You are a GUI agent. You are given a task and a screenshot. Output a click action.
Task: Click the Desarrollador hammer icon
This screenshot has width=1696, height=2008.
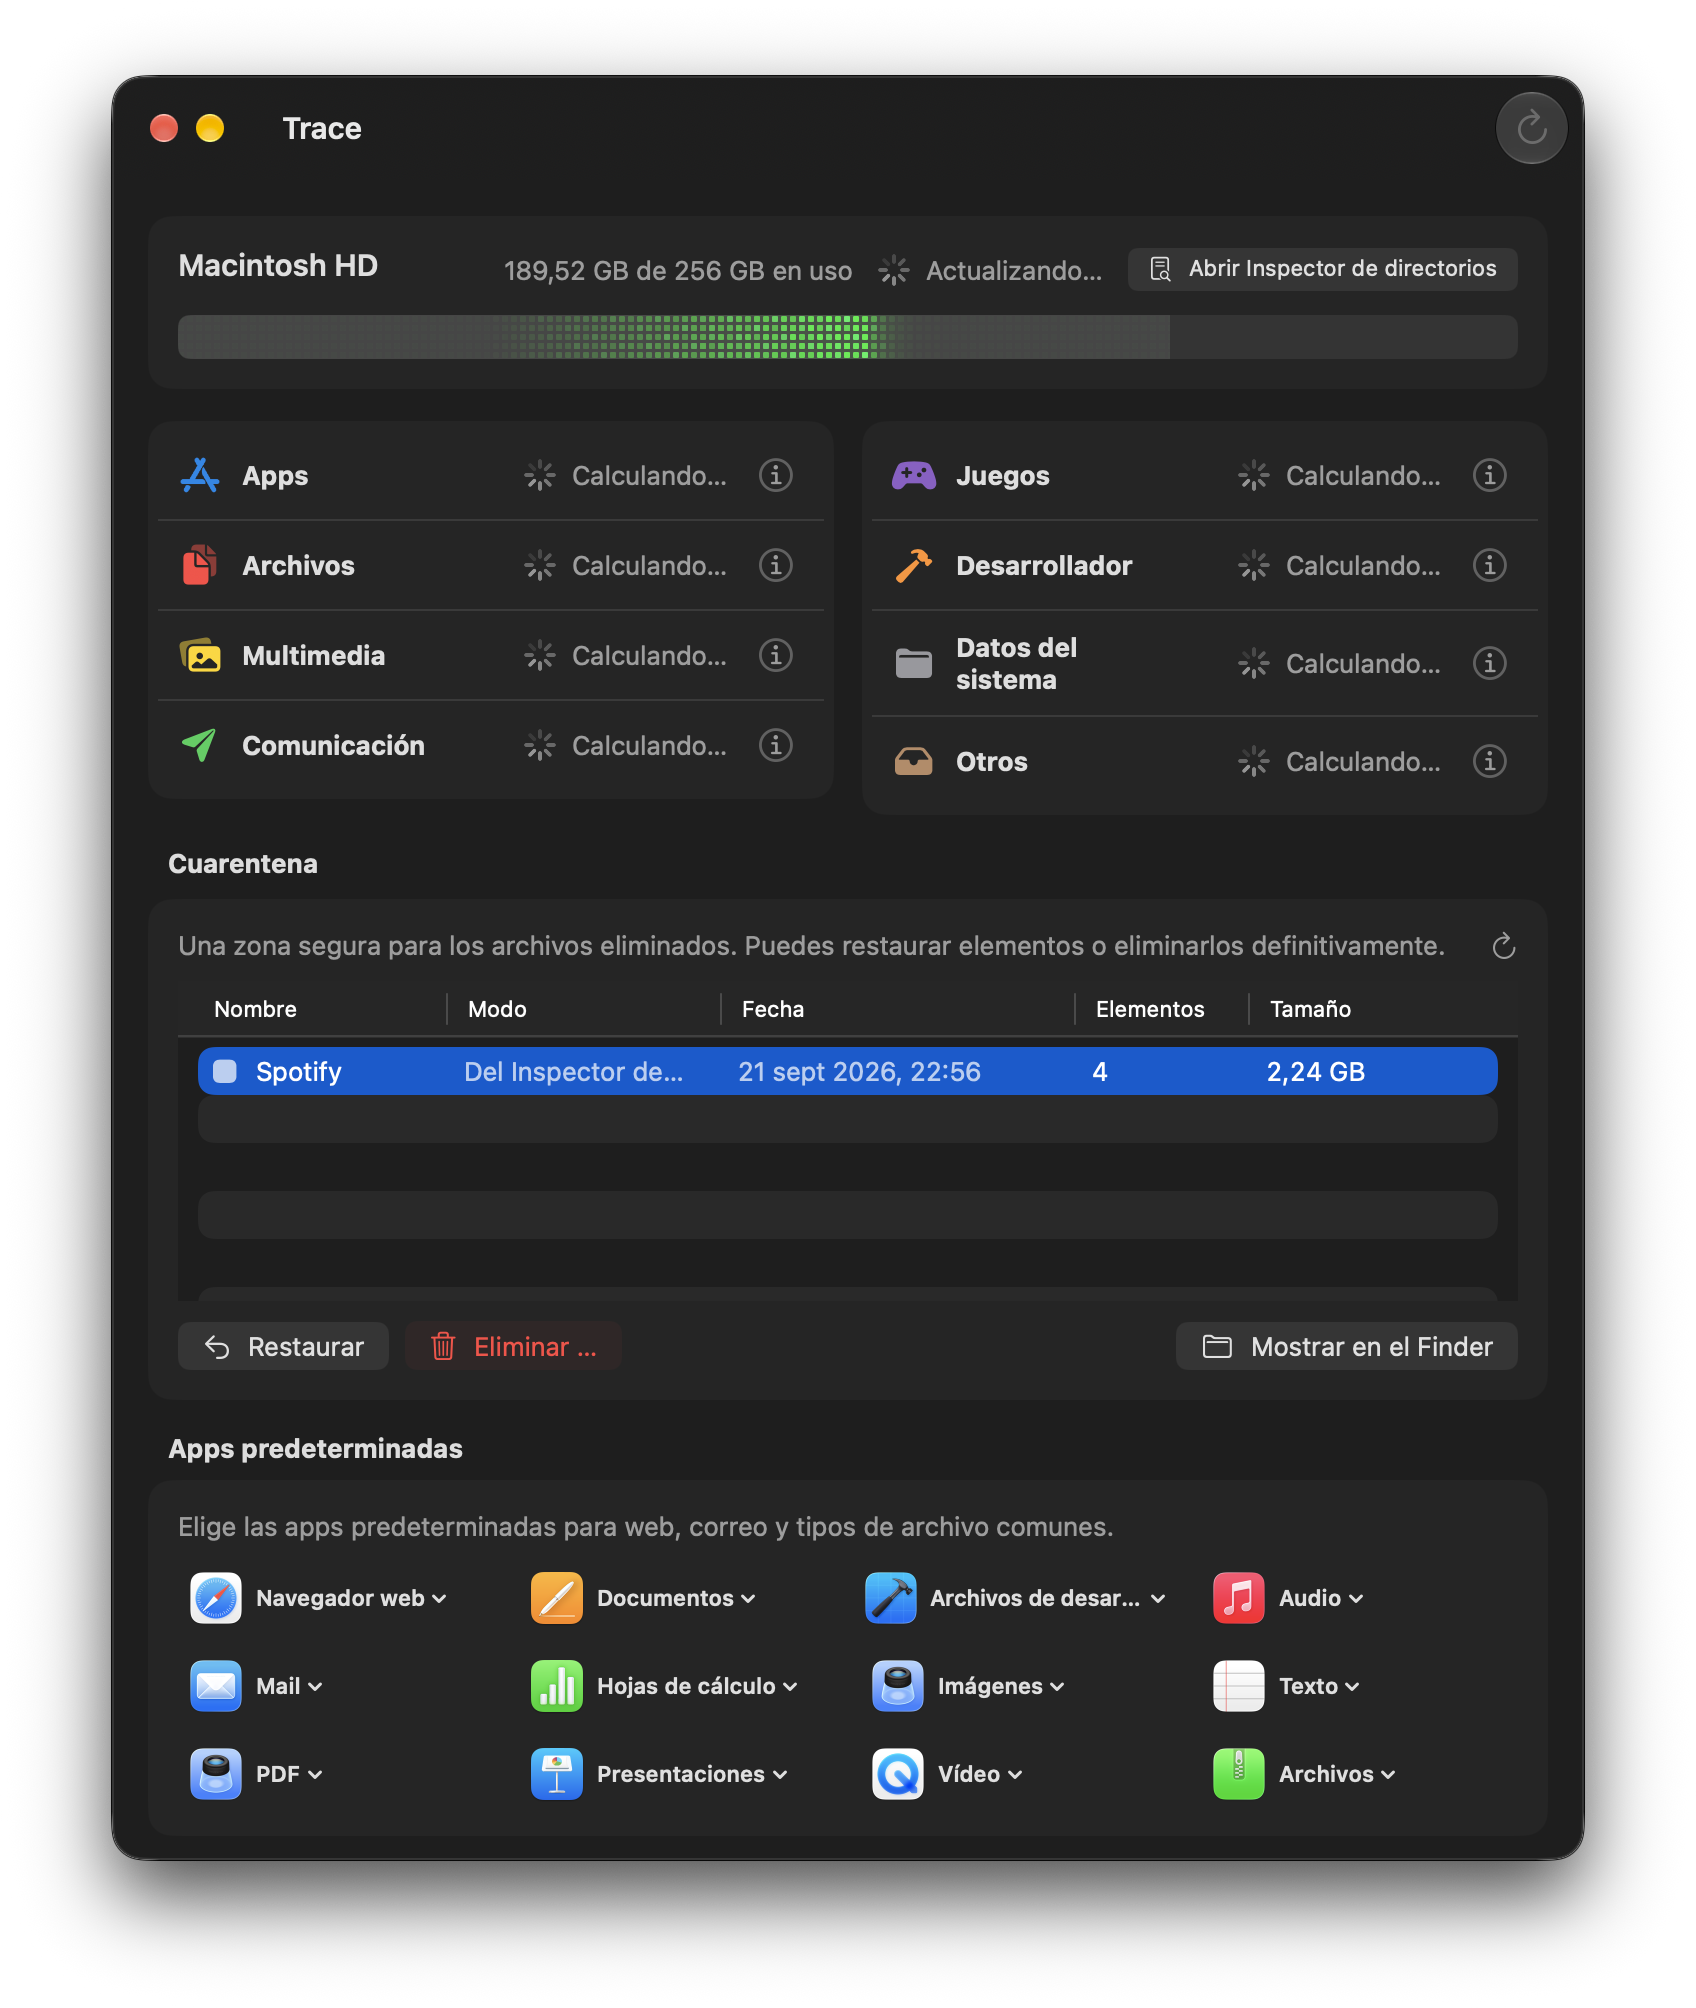pyautogui.click(x=913, y=565)
